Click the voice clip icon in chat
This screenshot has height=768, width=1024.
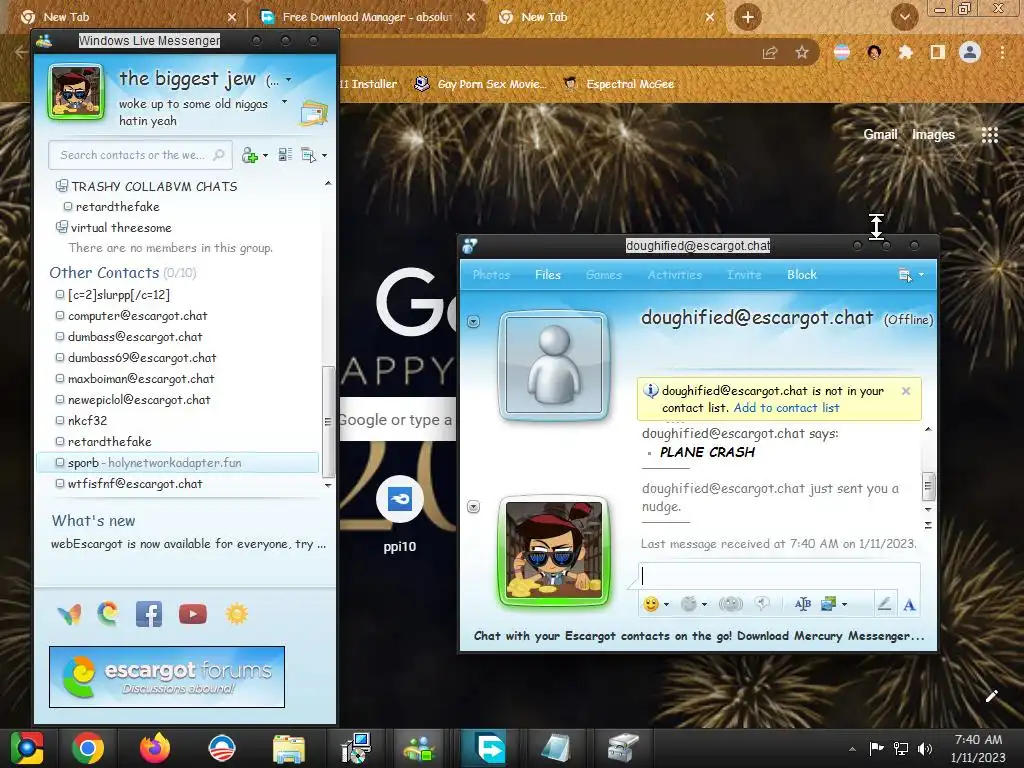[x=762, y=604]
